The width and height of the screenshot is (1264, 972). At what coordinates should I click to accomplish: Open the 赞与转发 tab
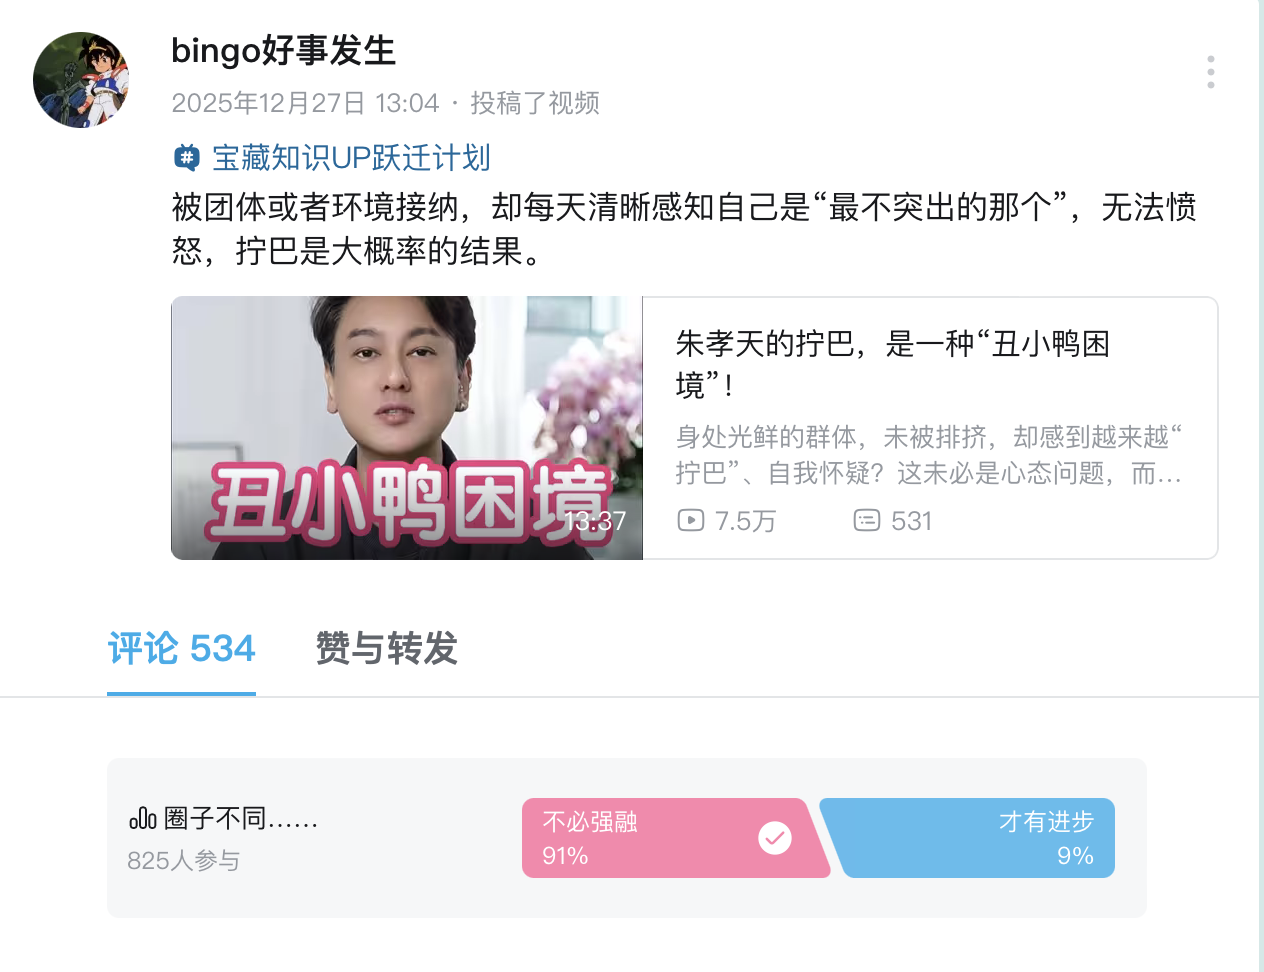[386, 649]
